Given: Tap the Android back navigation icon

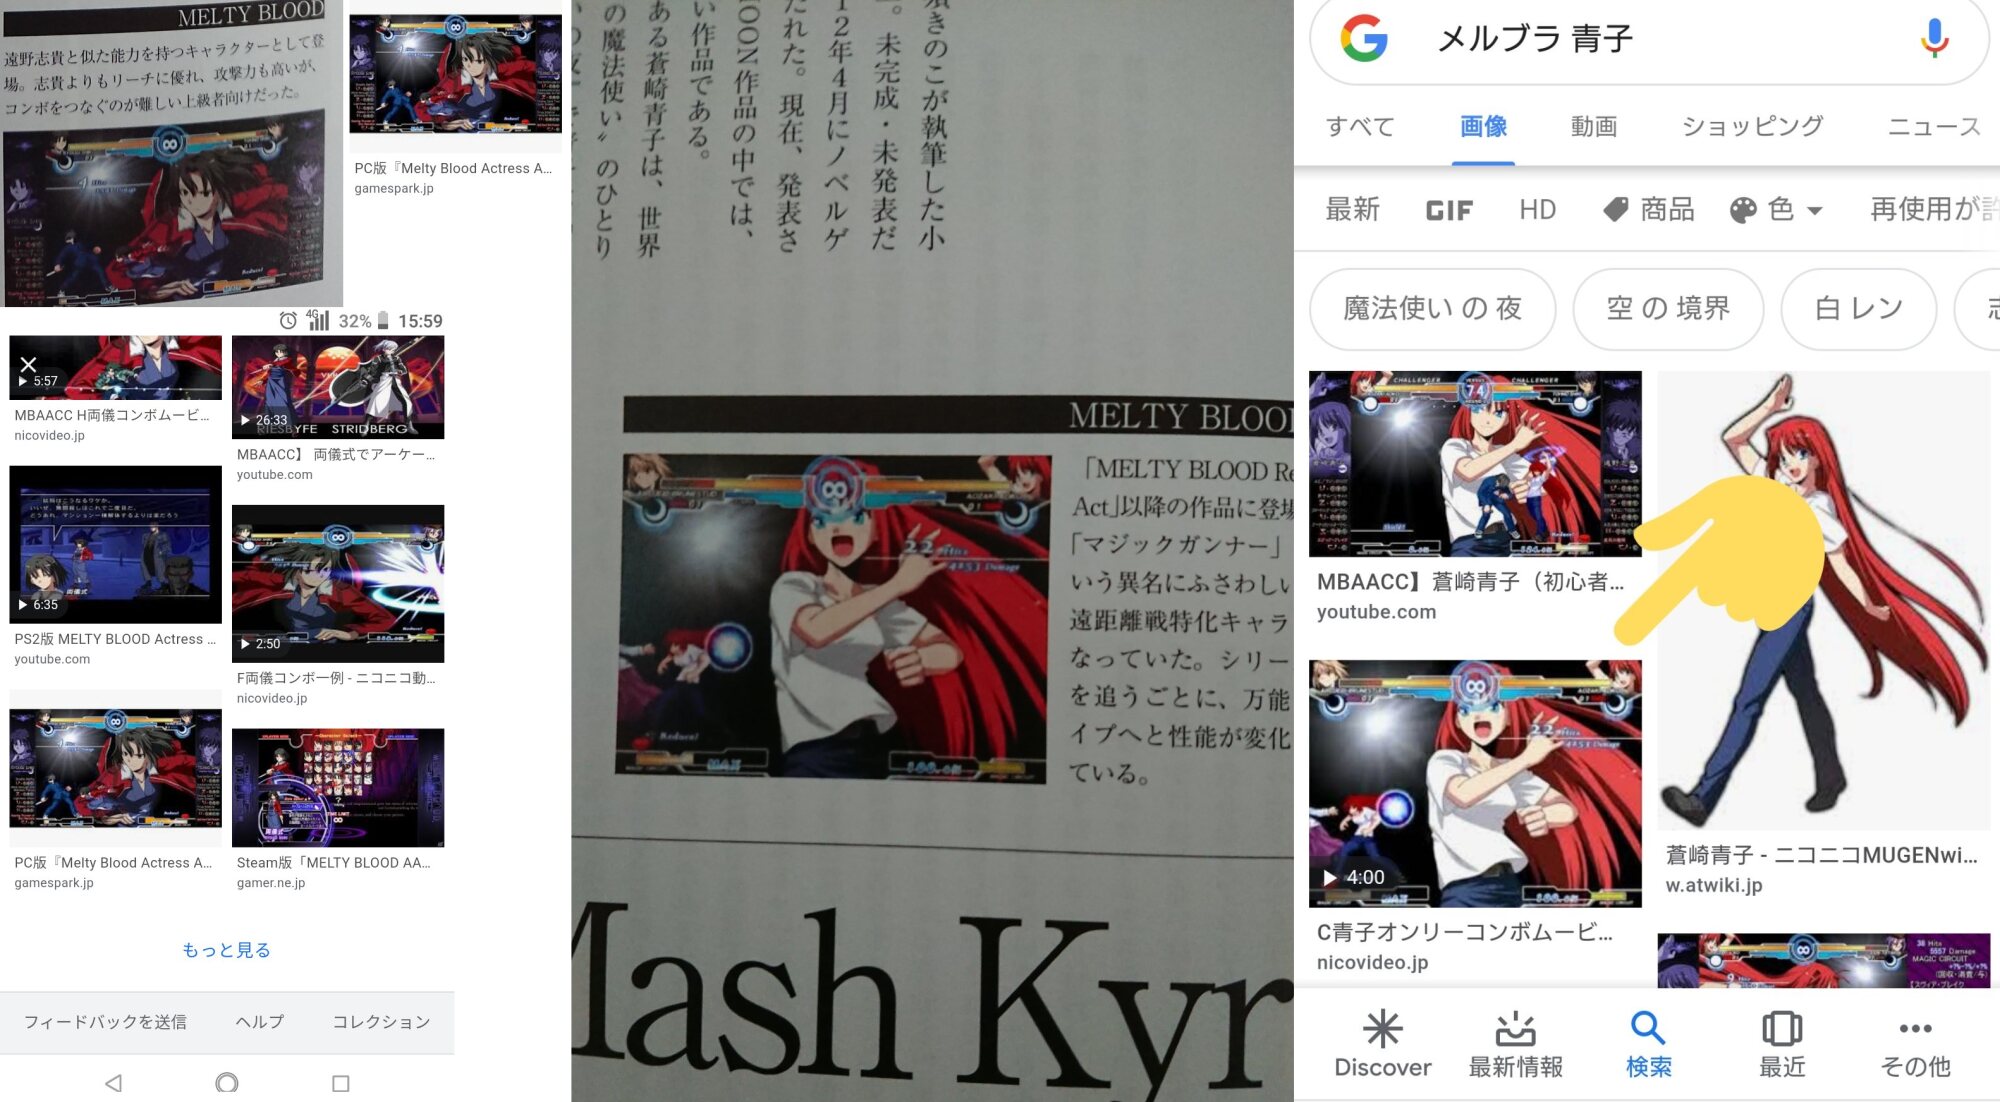Looking at the screenshot, I should [x=114, y=1083].
